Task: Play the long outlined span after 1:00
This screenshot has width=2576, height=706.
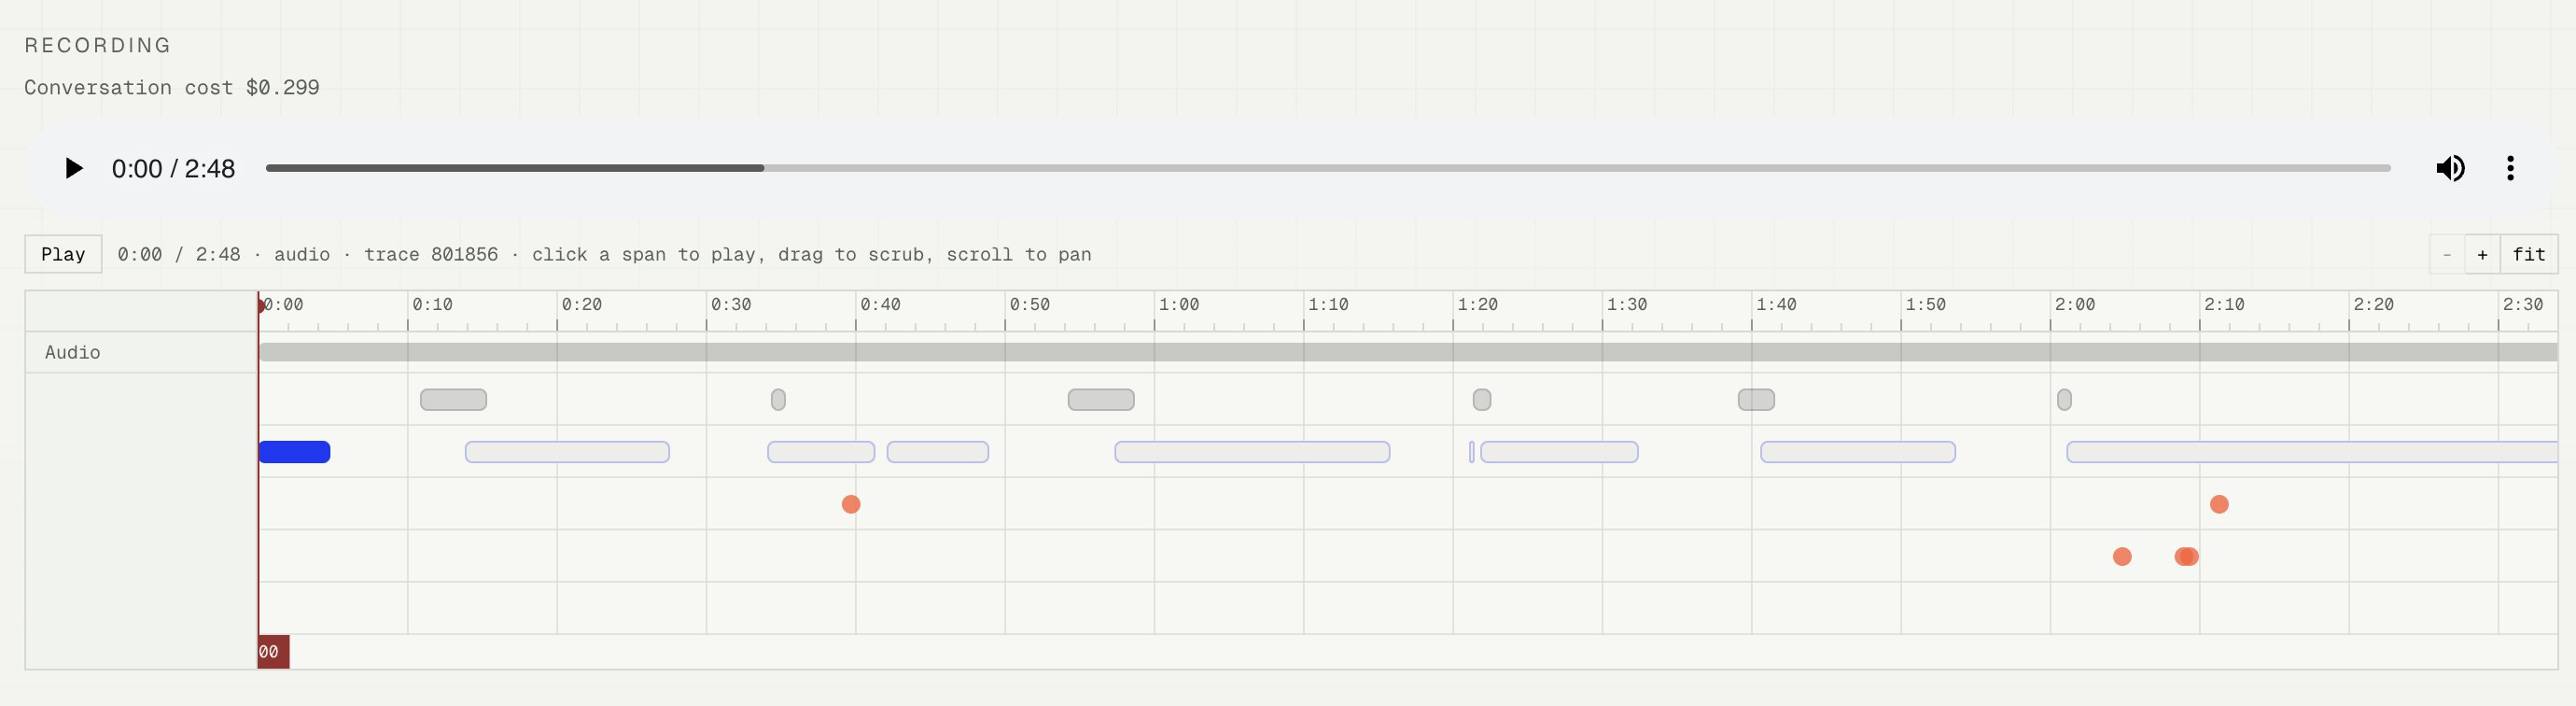Action: coord(1252,452)
